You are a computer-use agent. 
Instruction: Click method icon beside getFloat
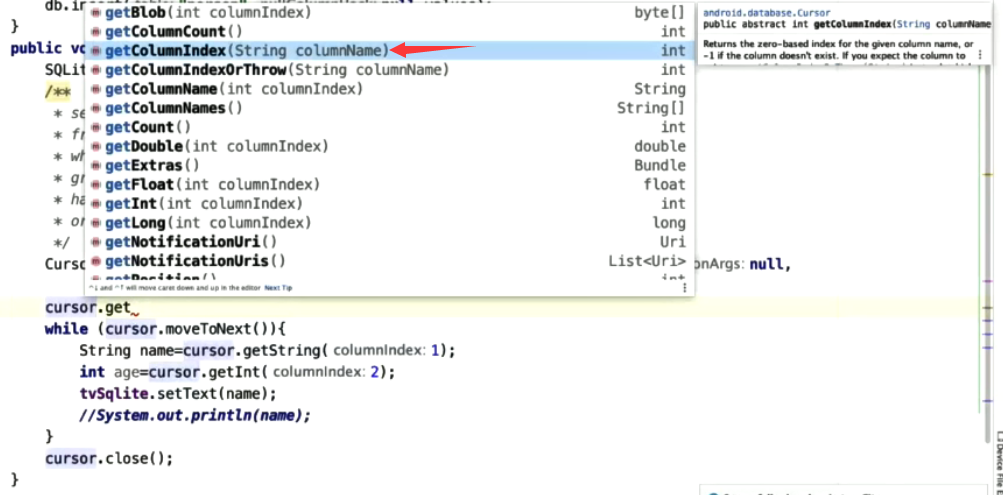point(96,185)
